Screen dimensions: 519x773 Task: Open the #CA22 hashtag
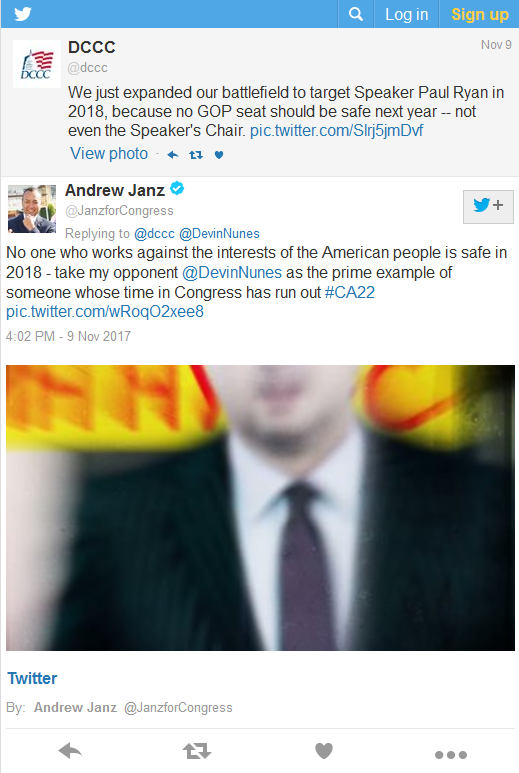point(350,292)
